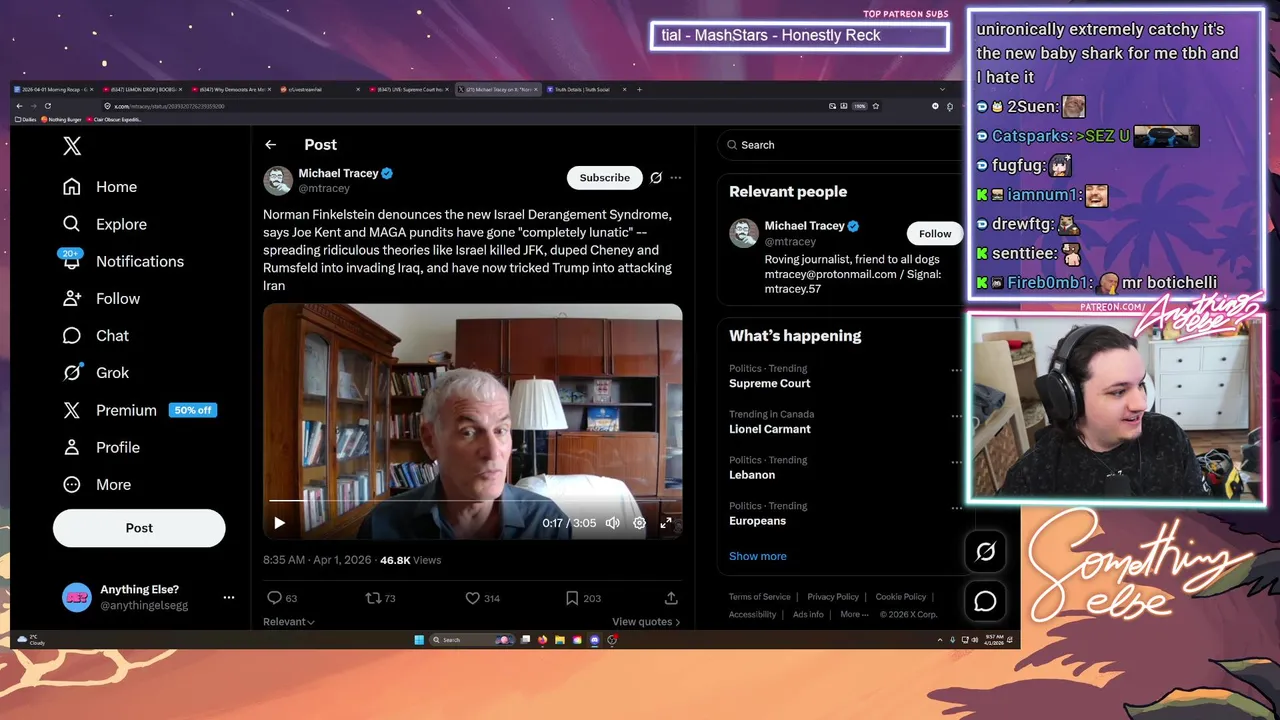Play the Finkelstein video
This screenshot has width=1280, height=720.
point(279,523)
